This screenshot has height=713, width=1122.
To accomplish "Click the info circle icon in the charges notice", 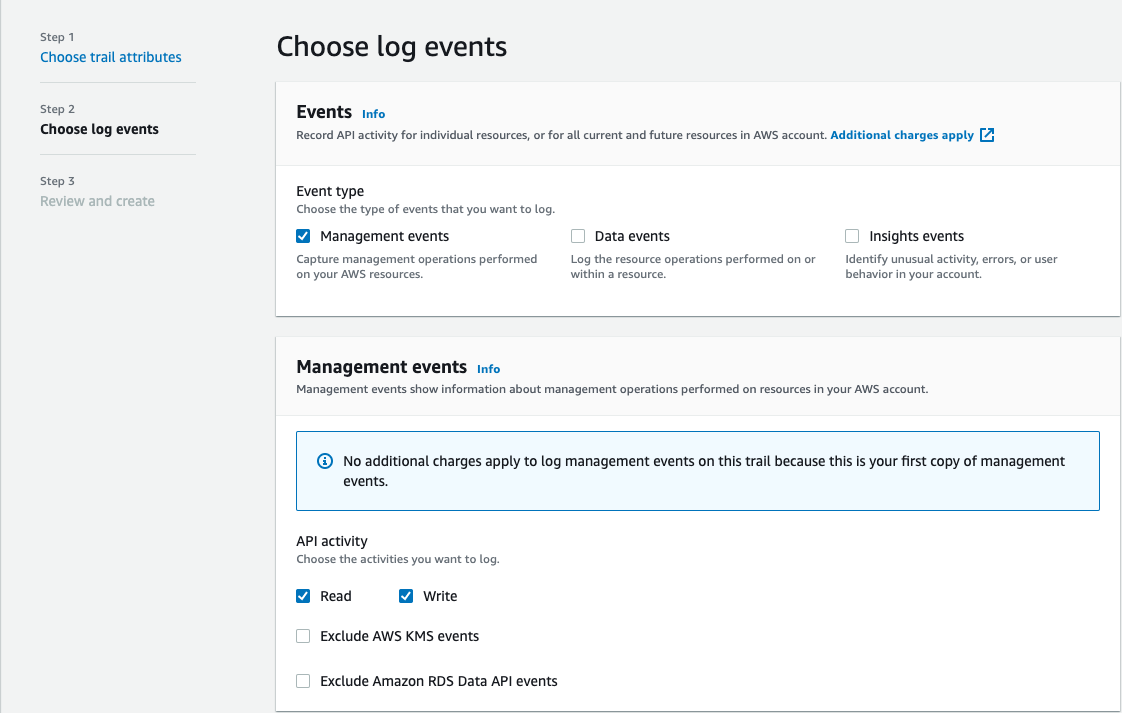I will [324, 461].
